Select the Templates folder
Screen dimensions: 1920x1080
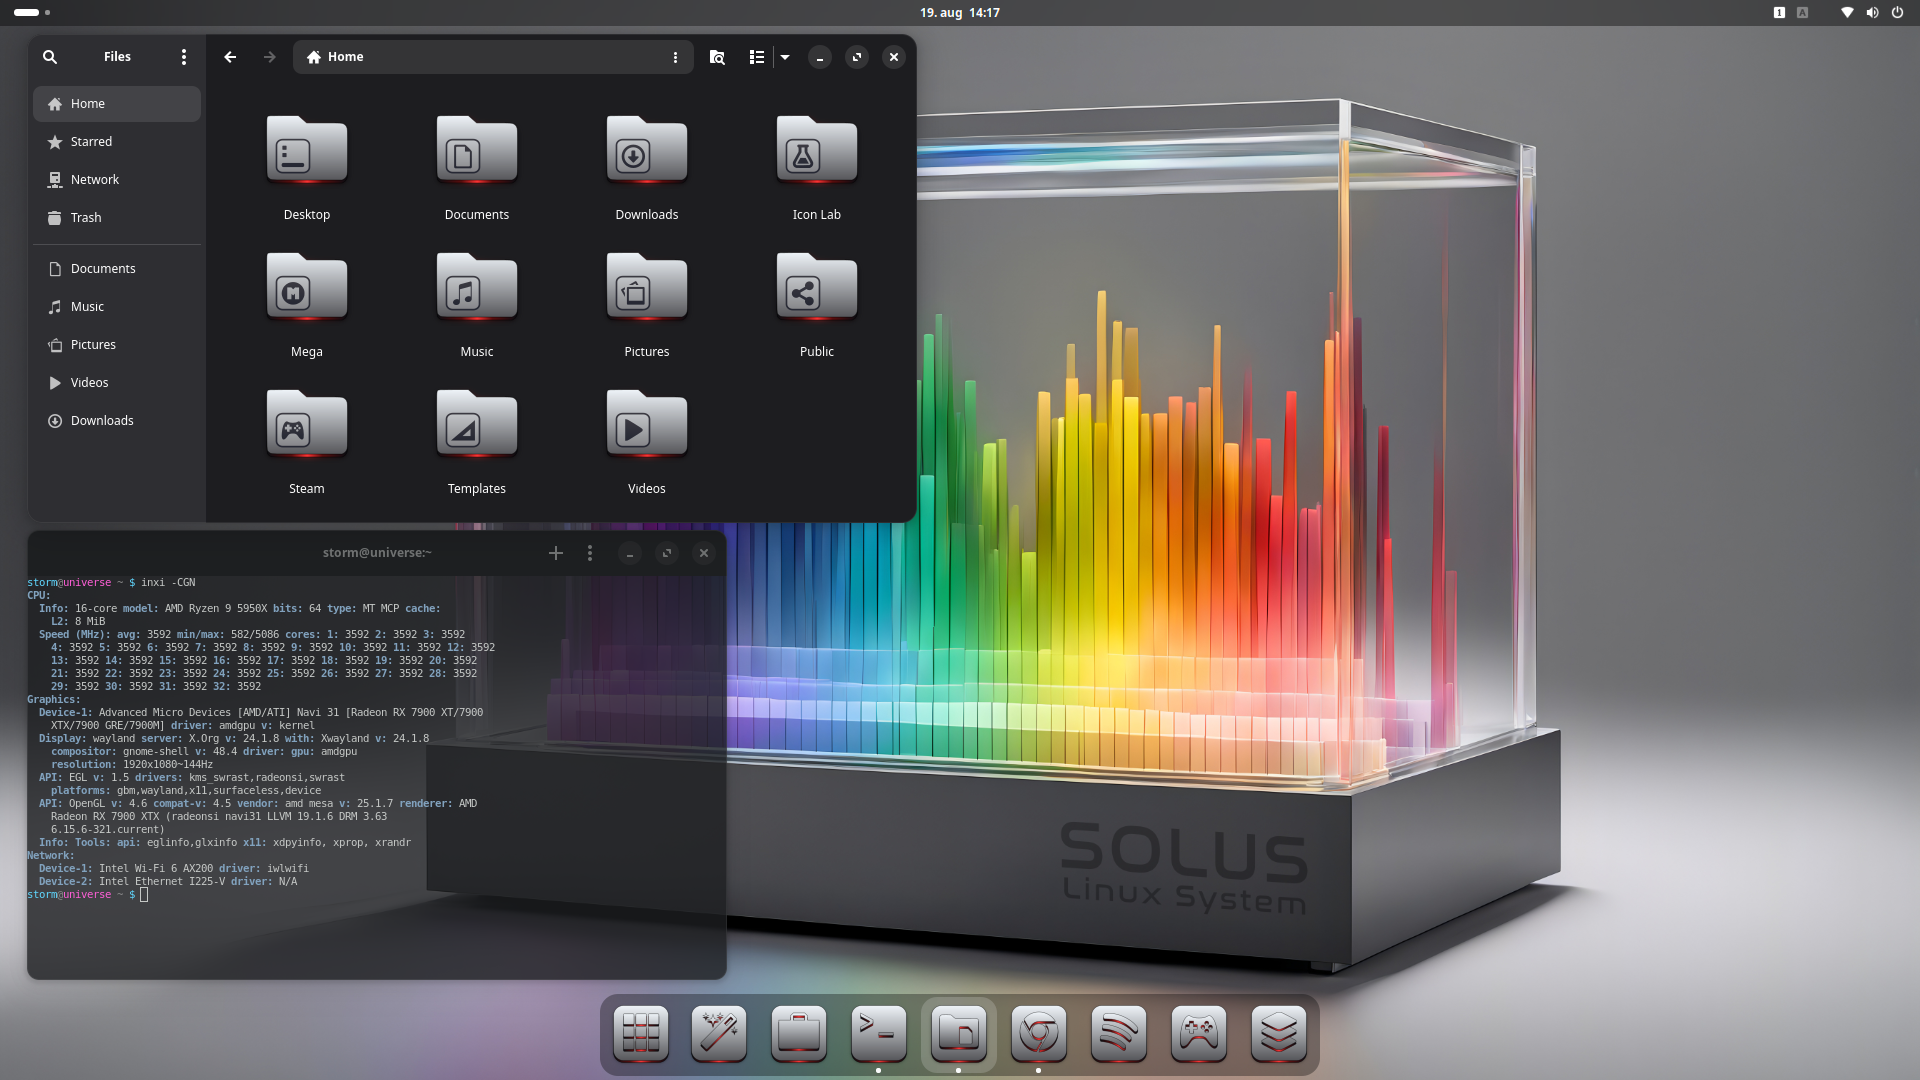coord(477,424)
